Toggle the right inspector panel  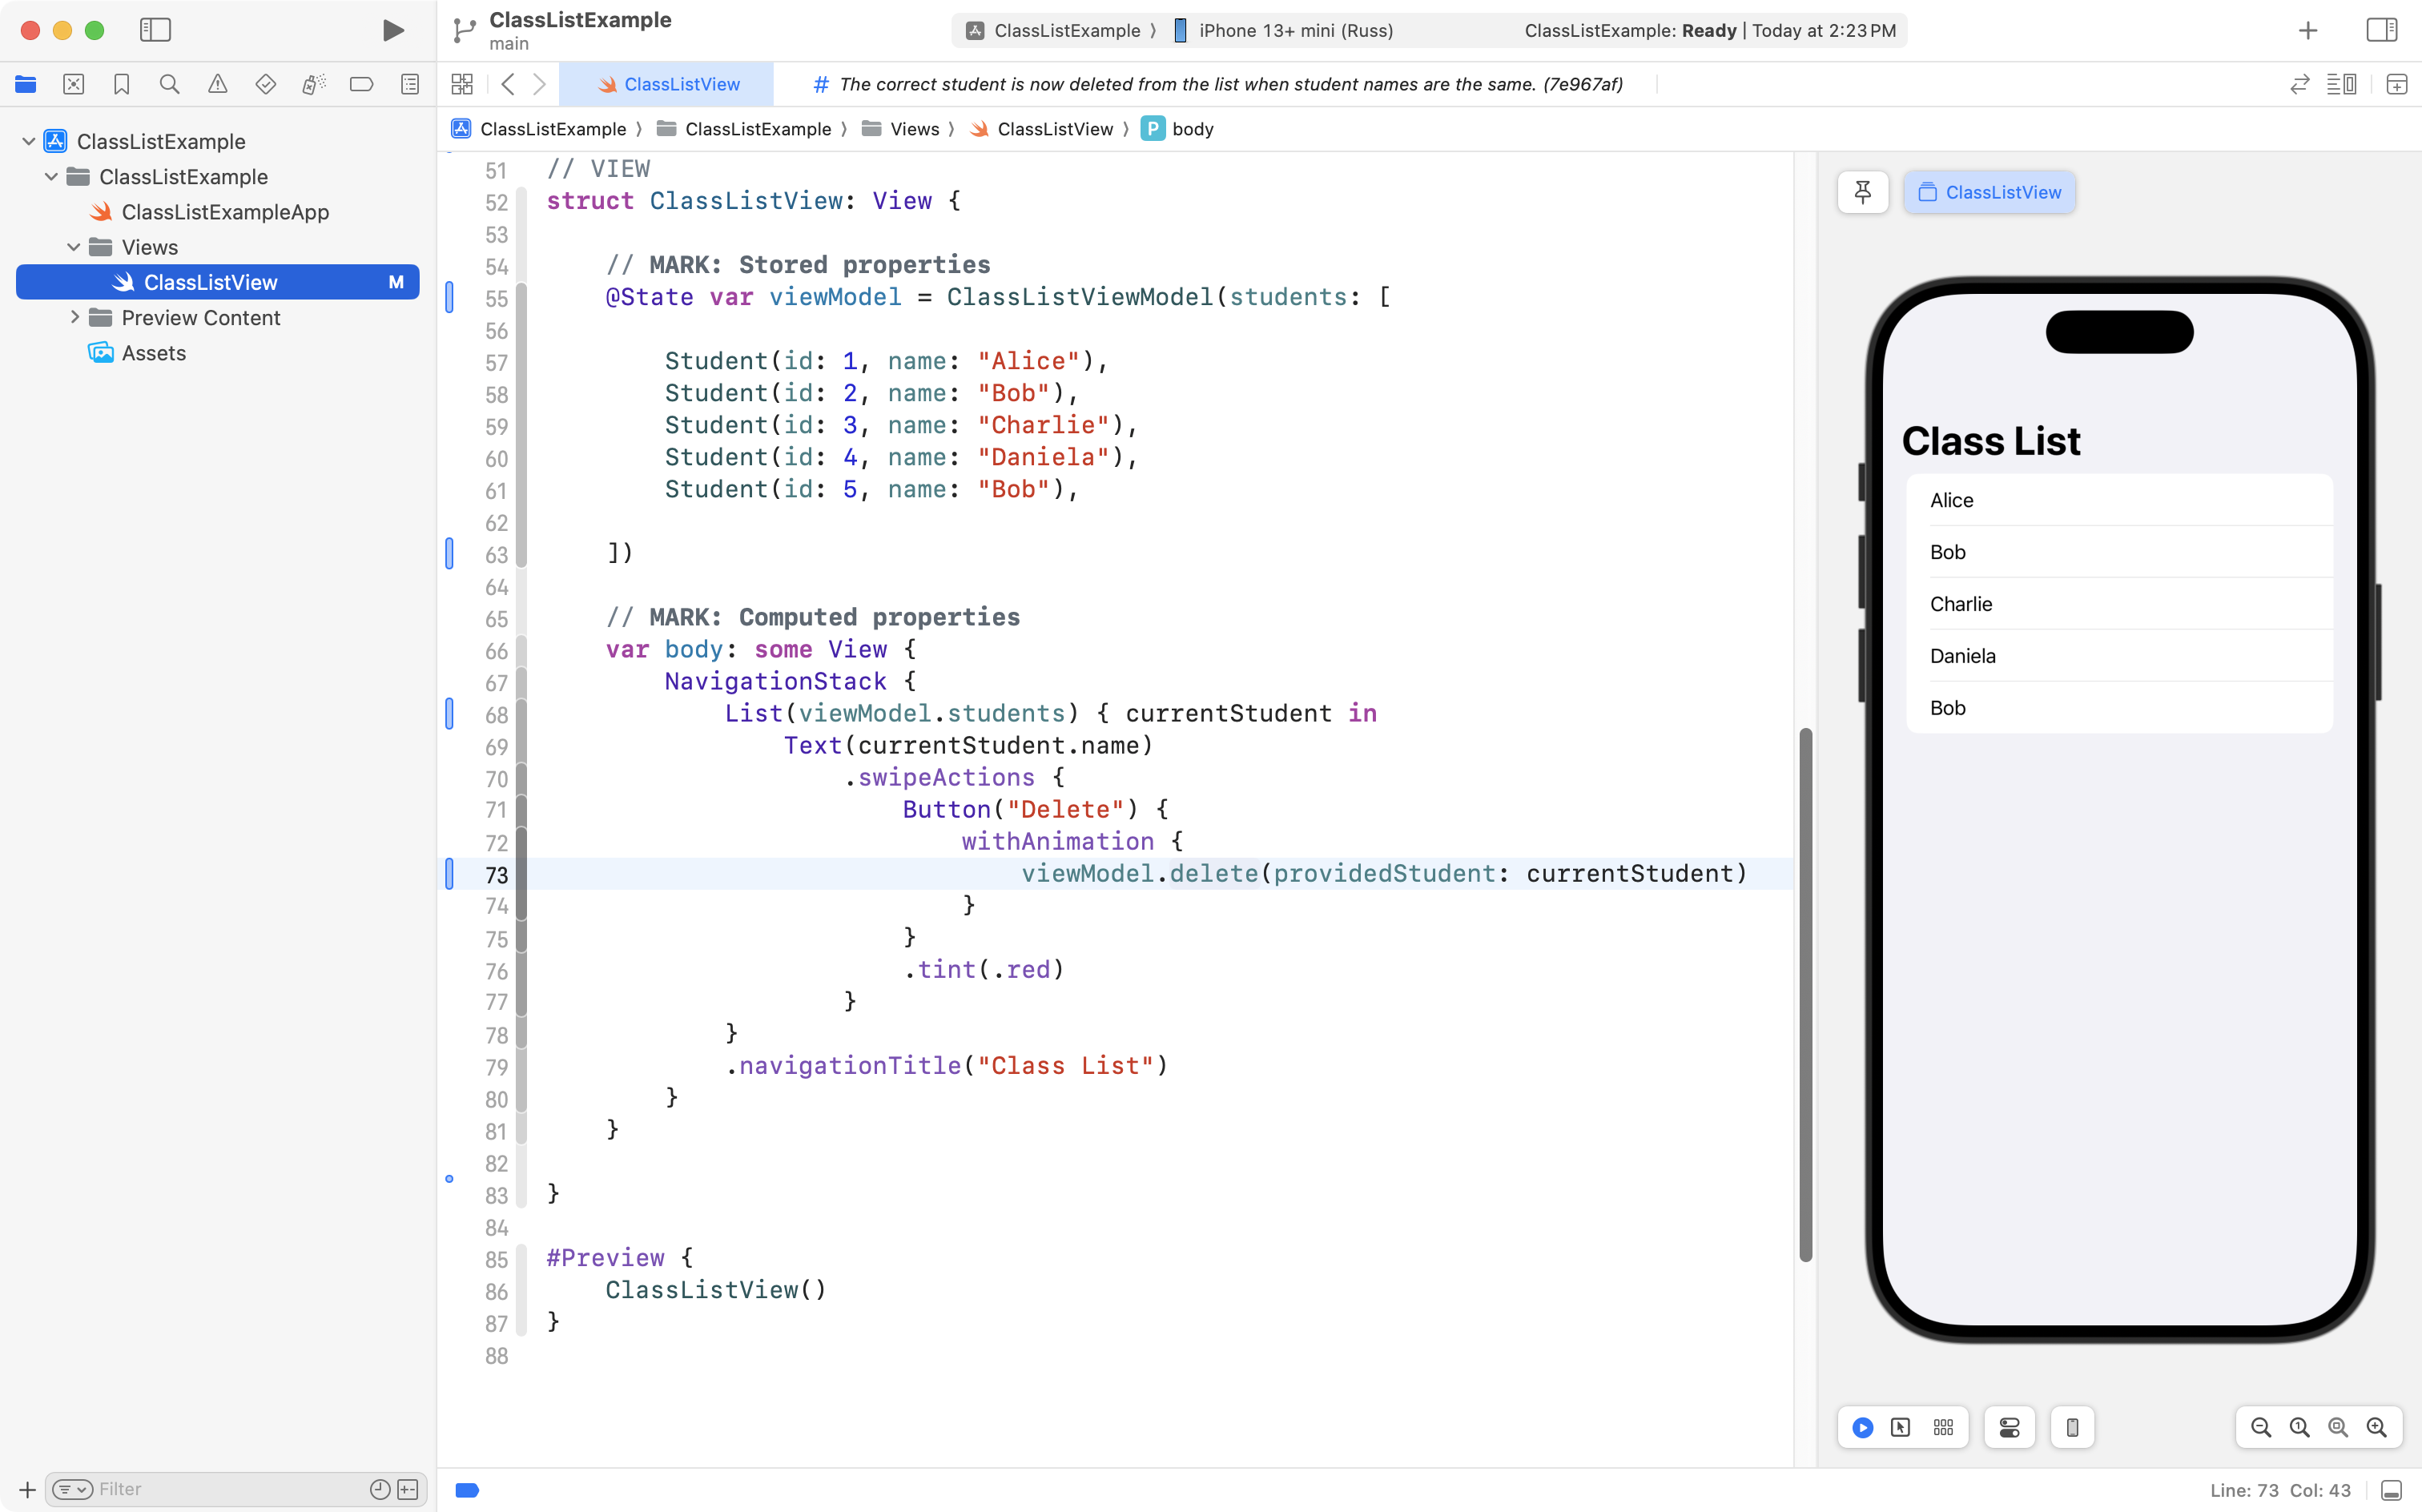[x=2381, y=30]
